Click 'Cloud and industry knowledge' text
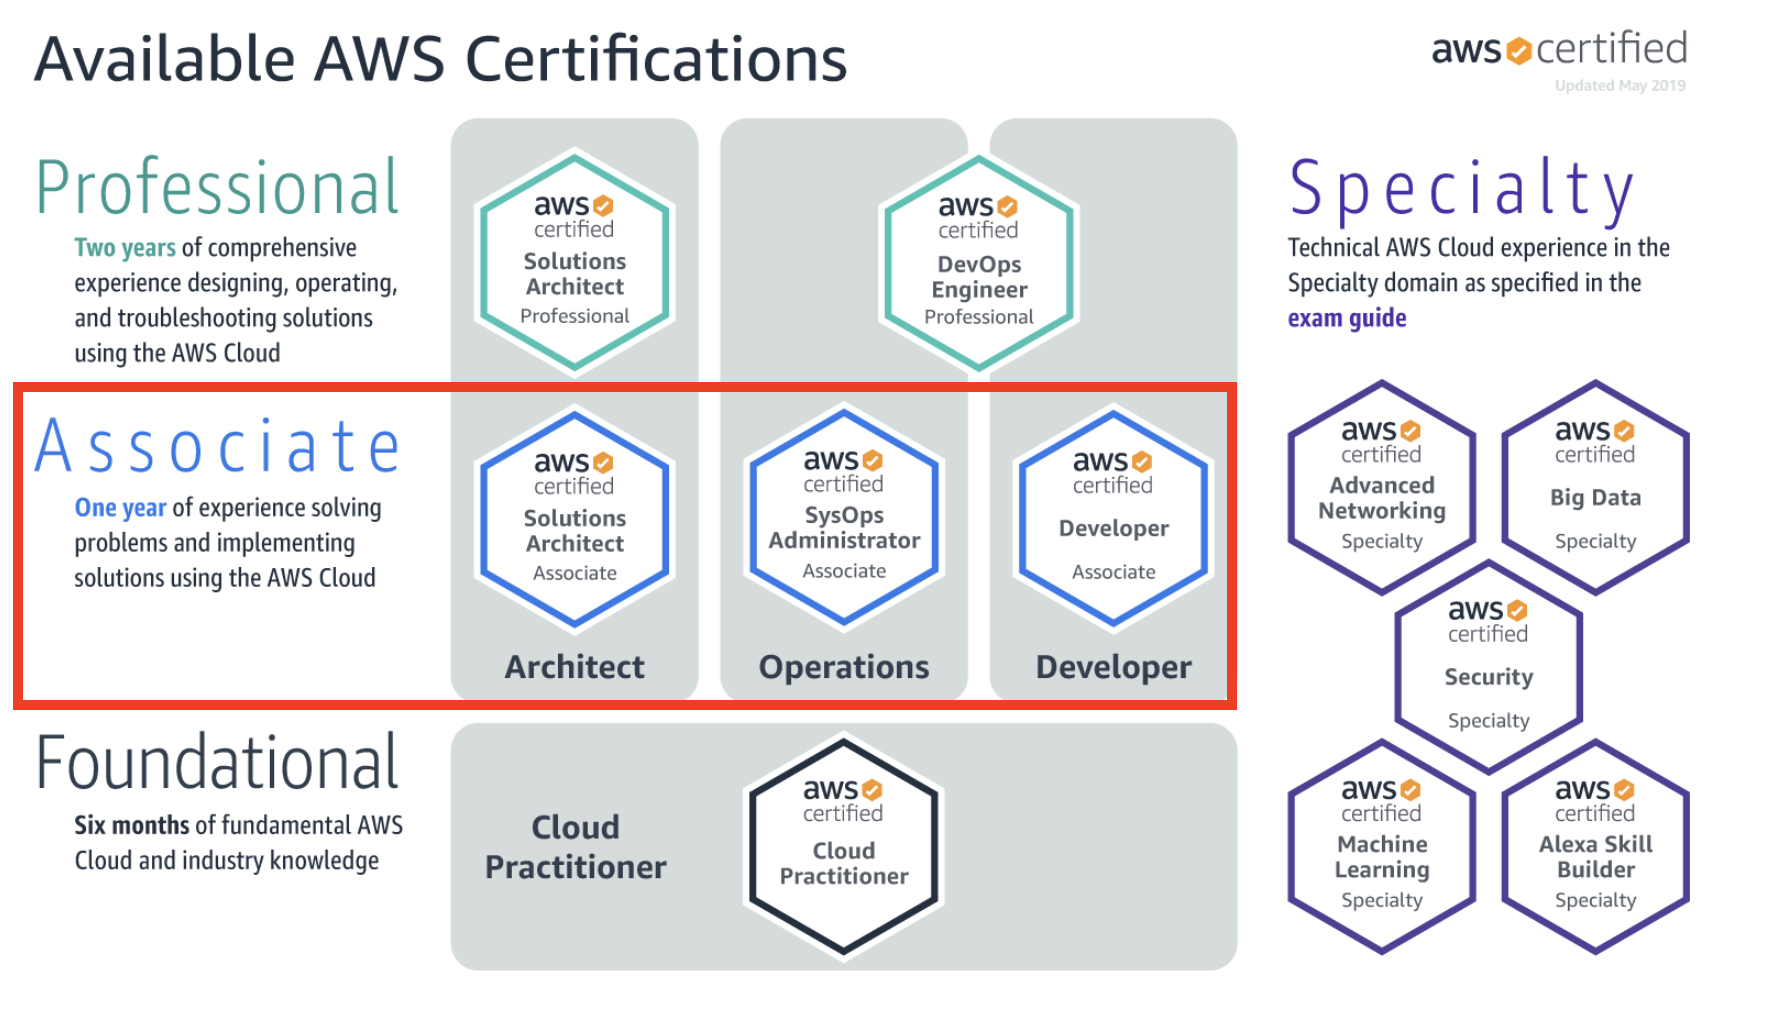Viewport: 1766px width, 1018px height. (x=227, y=861)
